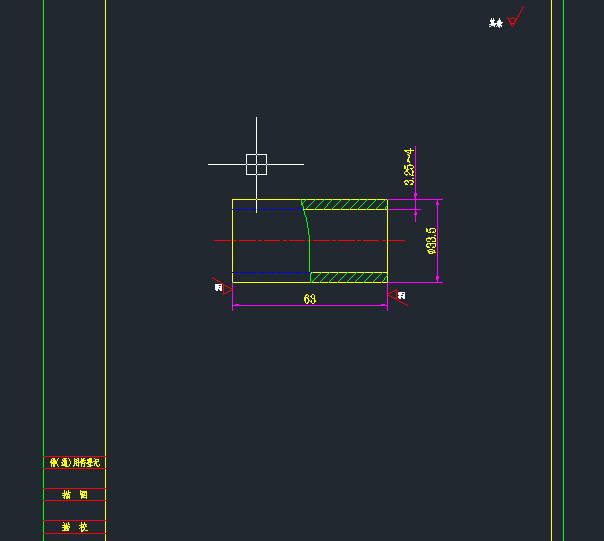Click the red surface finish symbol at top right
Screen dimensions: 604x541
coord(515,17)
